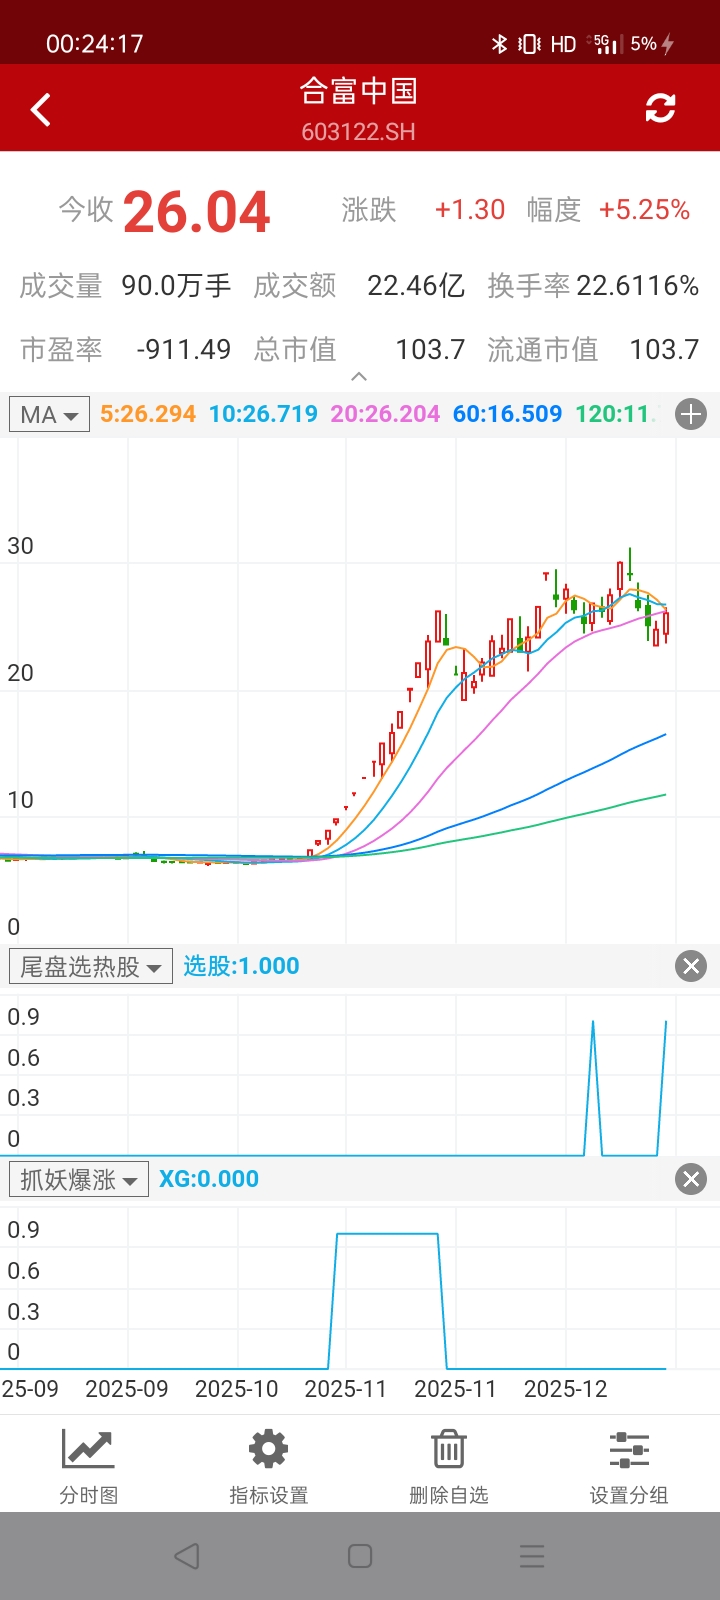This screenshot has height=1600, width=720.
Task: Open the MA indicator dropdown
Action: 49,414
